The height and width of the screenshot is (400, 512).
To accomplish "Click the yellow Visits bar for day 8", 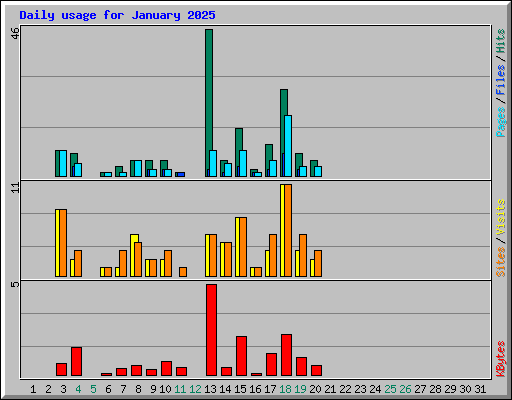I will click(133, 255).
